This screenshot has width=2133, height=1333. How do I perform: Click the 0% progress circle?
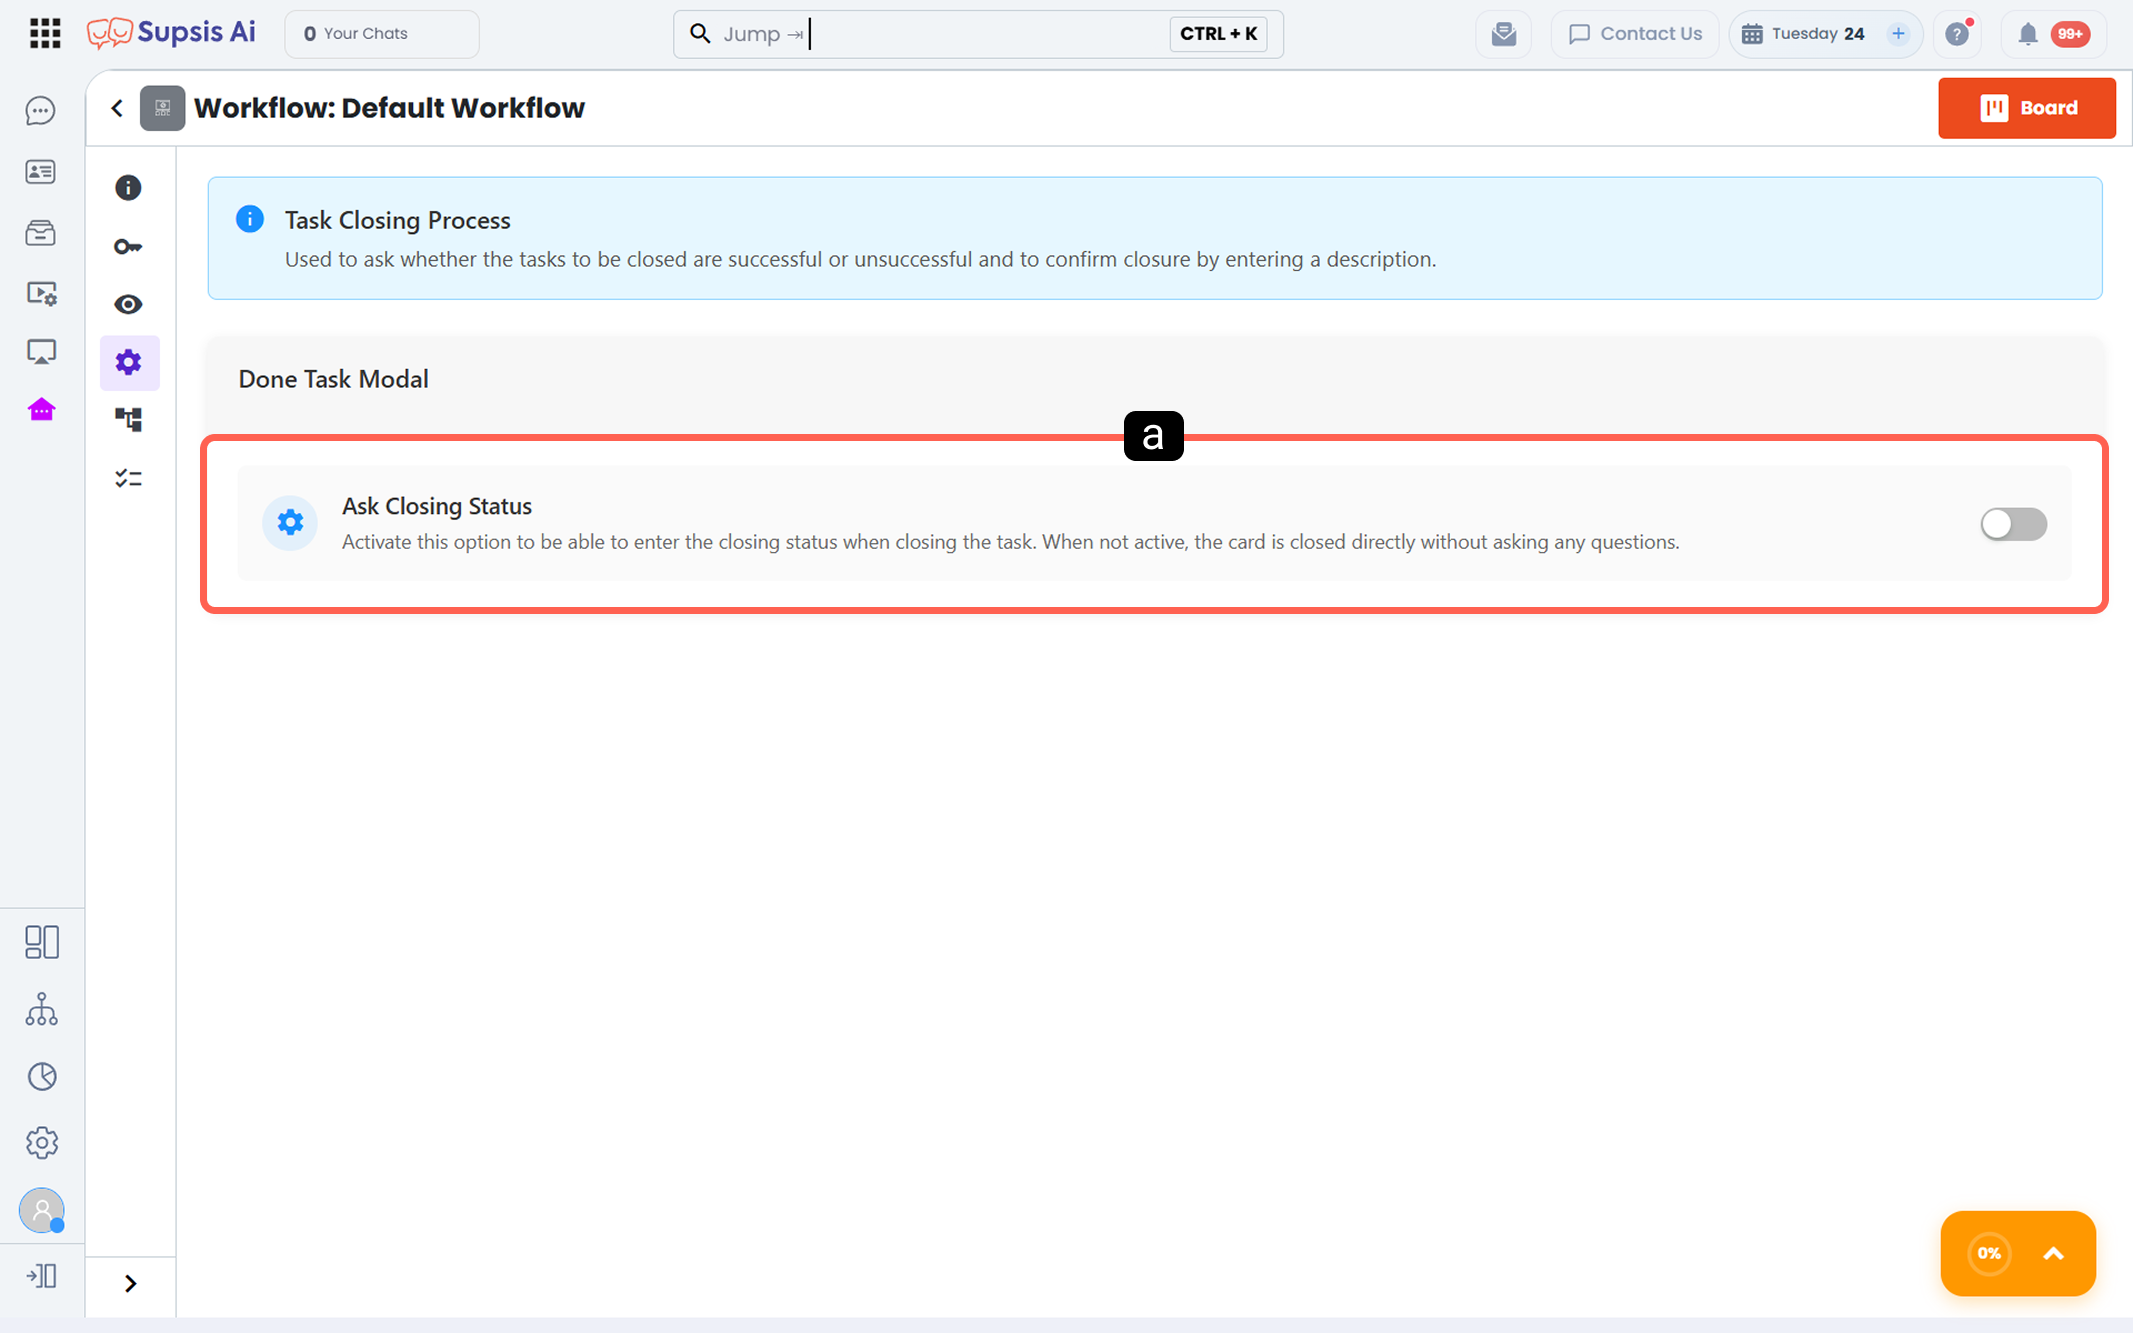point(1989,1254)
